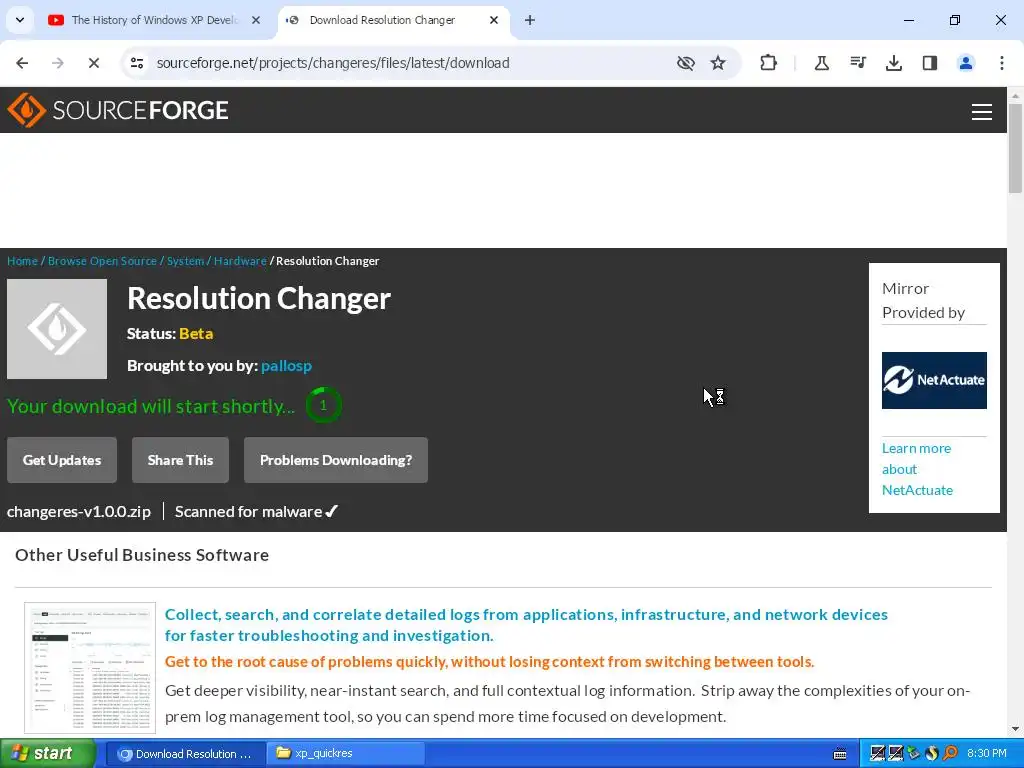This screenshot has width=1024, height=768.
Task: Click the SourceForge logo in the header
Action: [118, 110]
